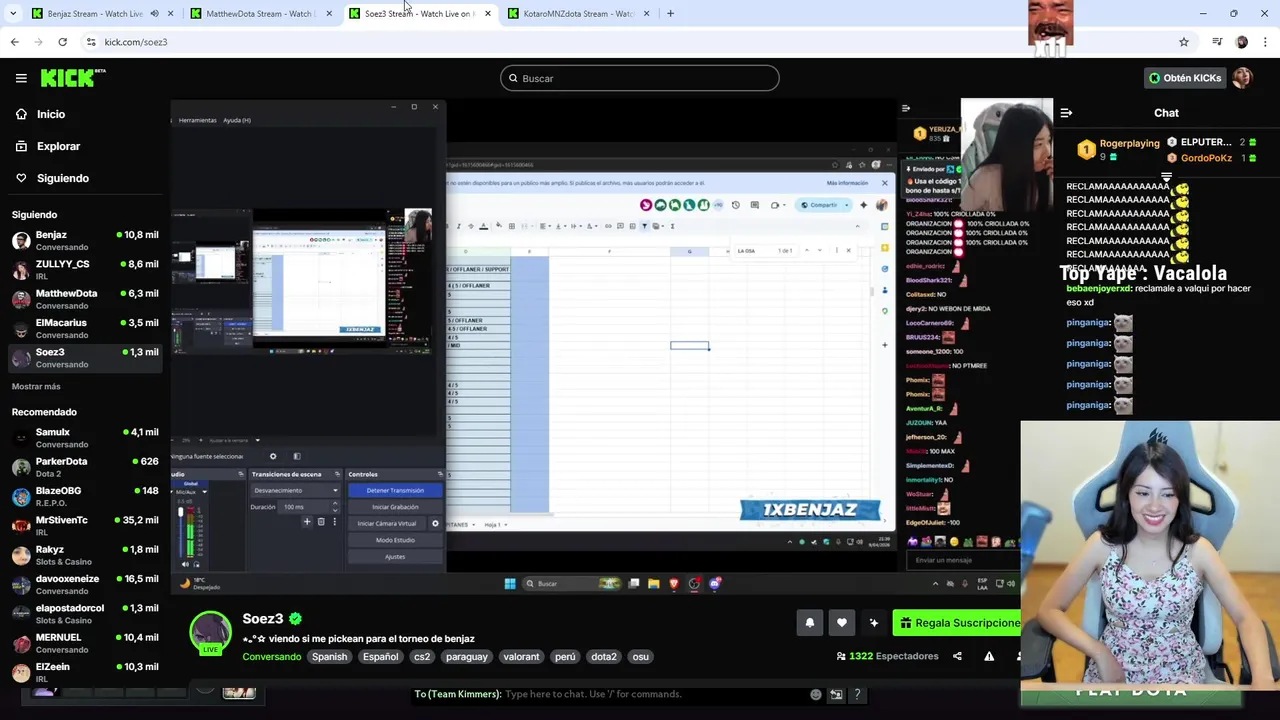The height and width of the screenshot is (720, 1280).
Task: Expand Mostrar más in Siguiendo list
Action: coord(36,386)
